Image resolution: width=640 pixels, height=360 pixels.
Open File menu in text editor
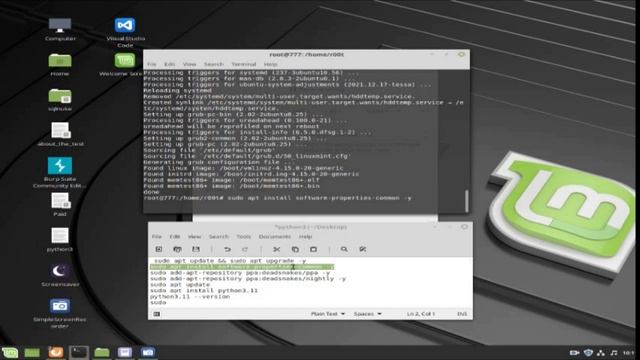click(x=157, y=236)
